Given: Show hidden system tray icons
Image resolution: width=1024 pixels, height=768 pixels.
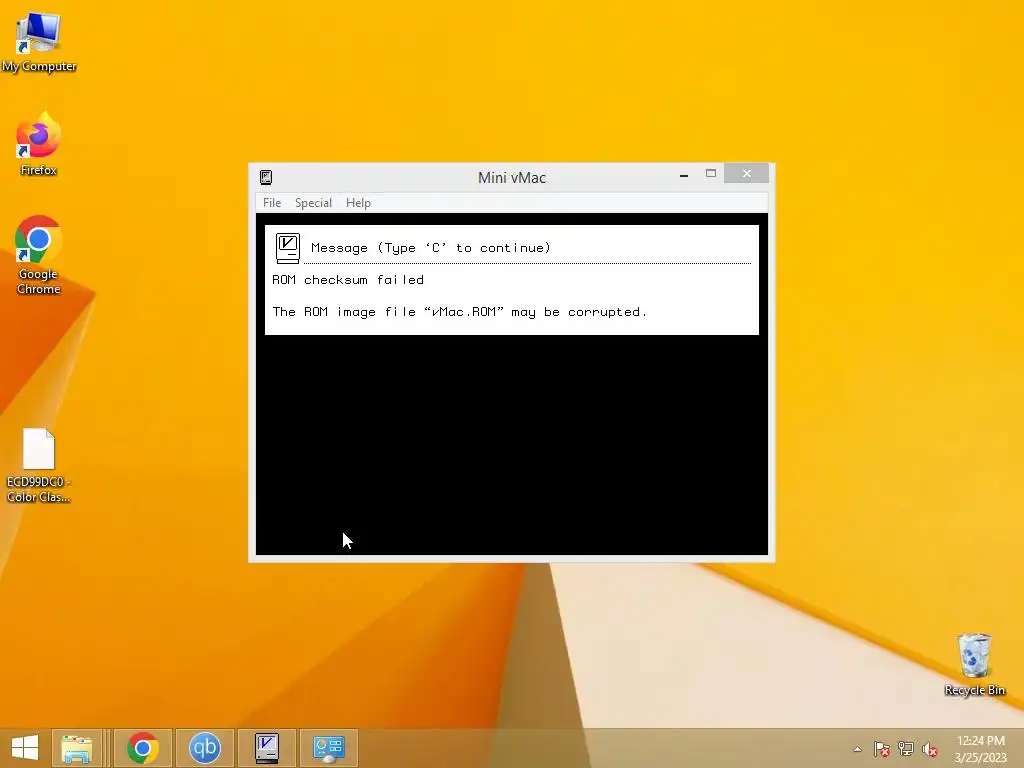Looking at the screenshot, I should (x=857, y=749).
